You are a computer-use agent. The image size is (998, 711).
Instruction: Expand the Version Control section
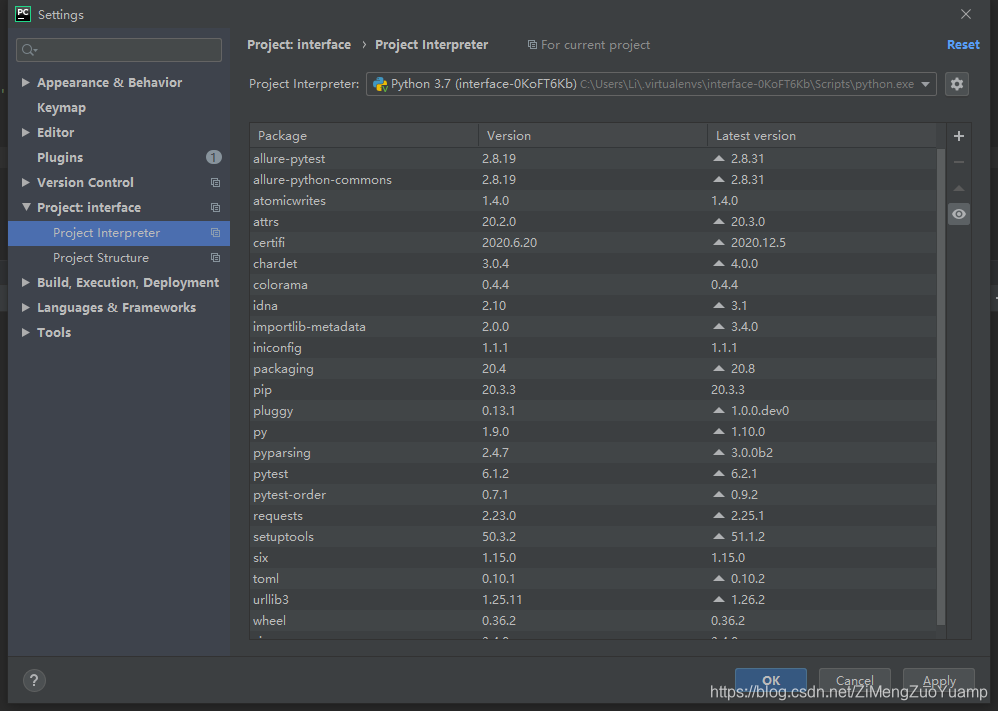click(25, 182)
